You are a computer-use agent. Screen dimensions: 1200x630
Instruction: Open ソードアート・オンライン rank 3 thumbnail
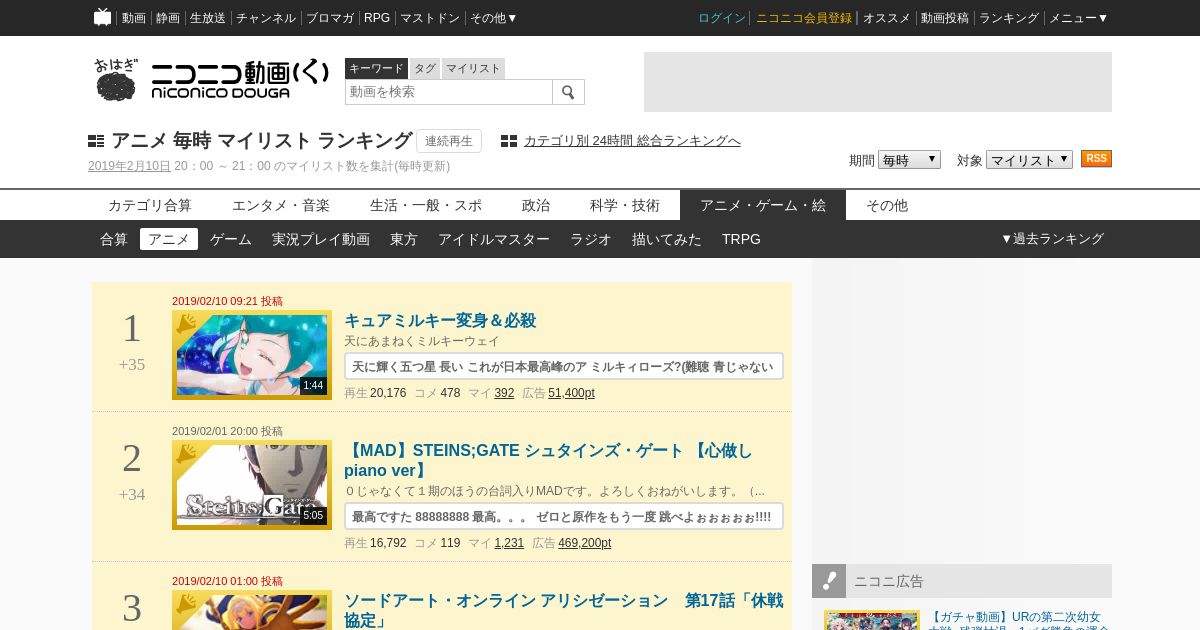(x=252, y=610)
